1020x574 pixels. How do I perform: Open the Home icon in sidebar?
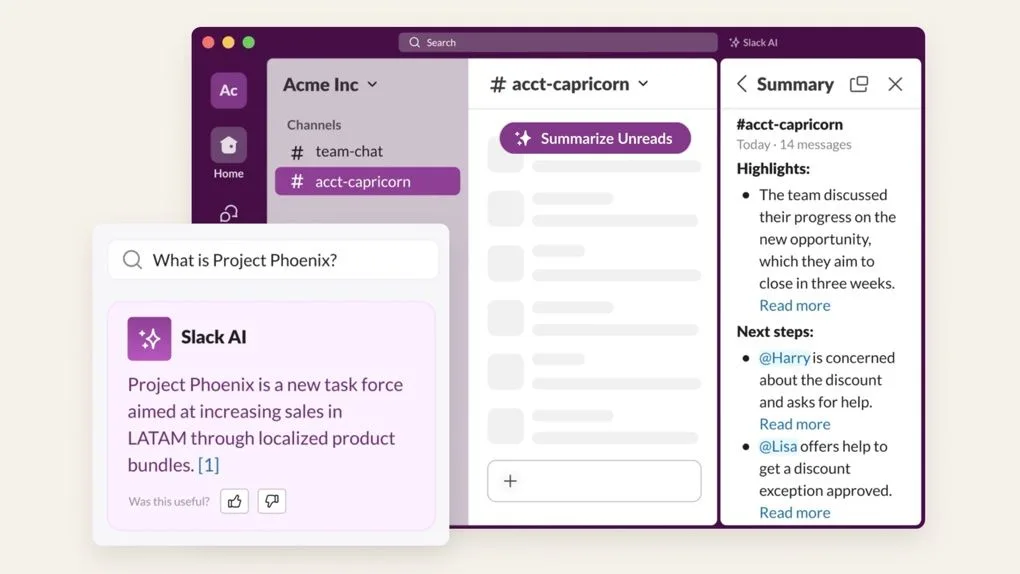pos(228,145)
